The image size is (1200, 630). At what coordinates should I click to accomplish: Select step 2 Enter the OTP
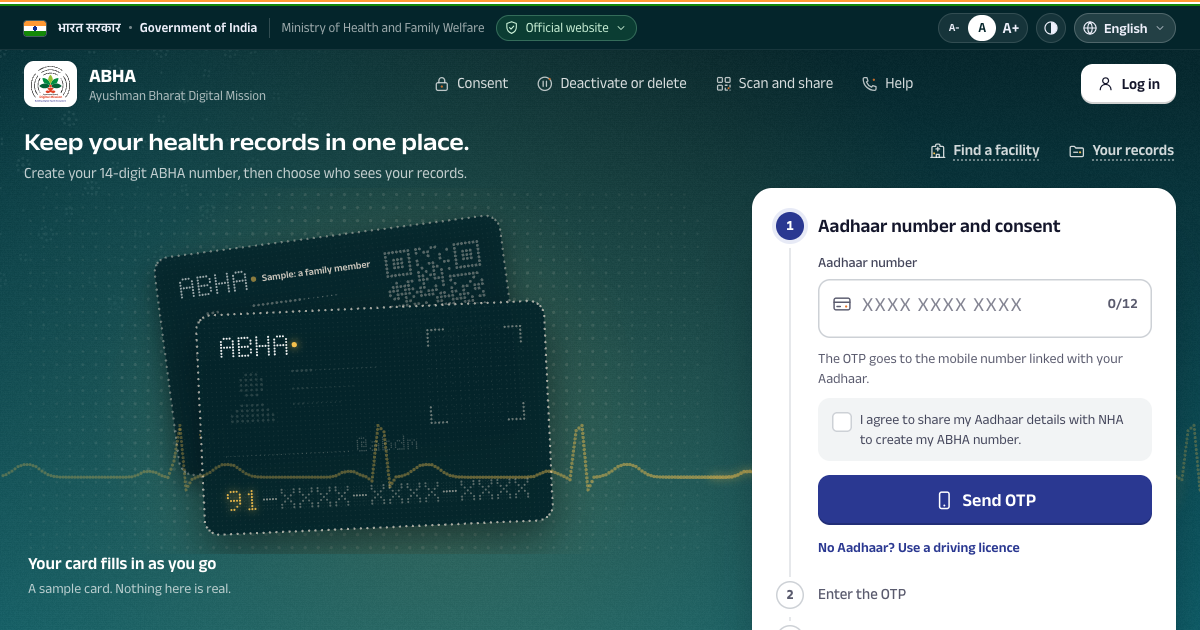(842, 594)
